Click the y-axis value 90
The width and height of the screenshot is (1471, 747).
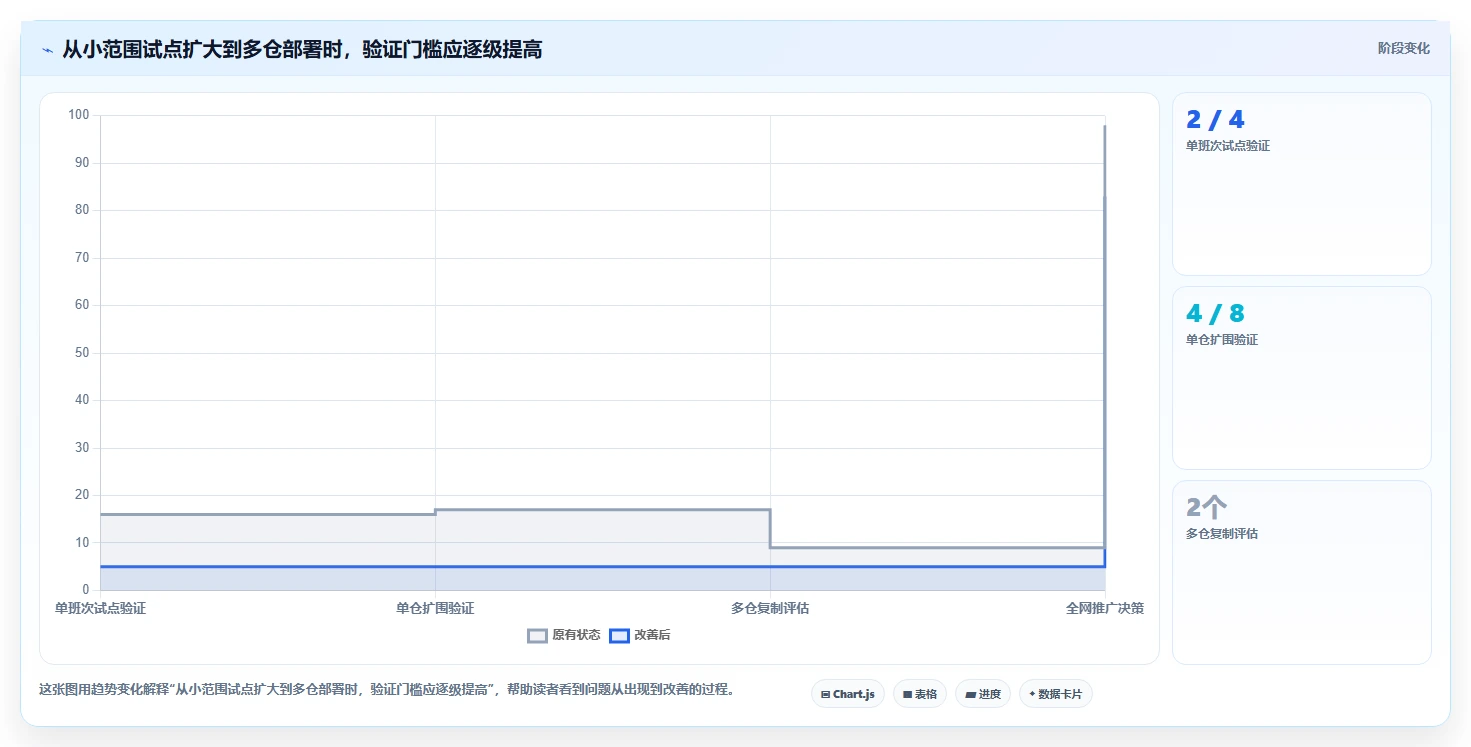click(x=82, y=163)
